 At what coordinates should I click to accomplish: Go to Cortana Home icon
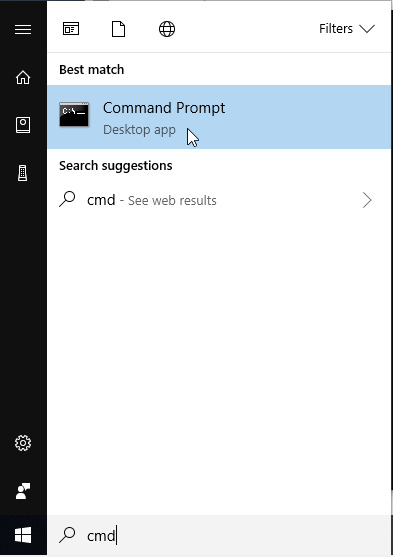(x=23, y=77)
